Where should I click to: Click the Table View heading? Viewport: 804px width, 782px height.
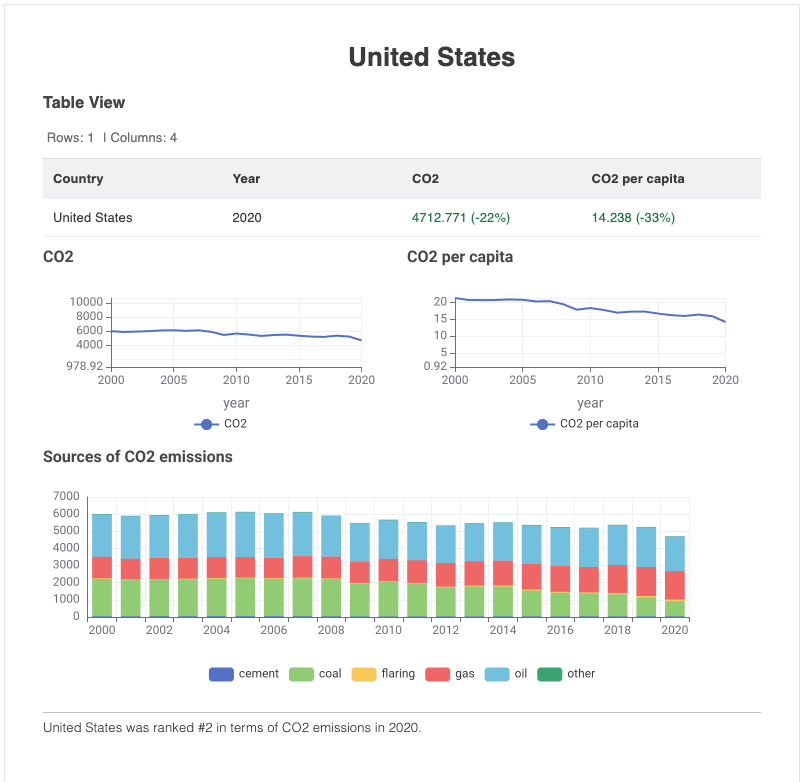pos(84,103)
